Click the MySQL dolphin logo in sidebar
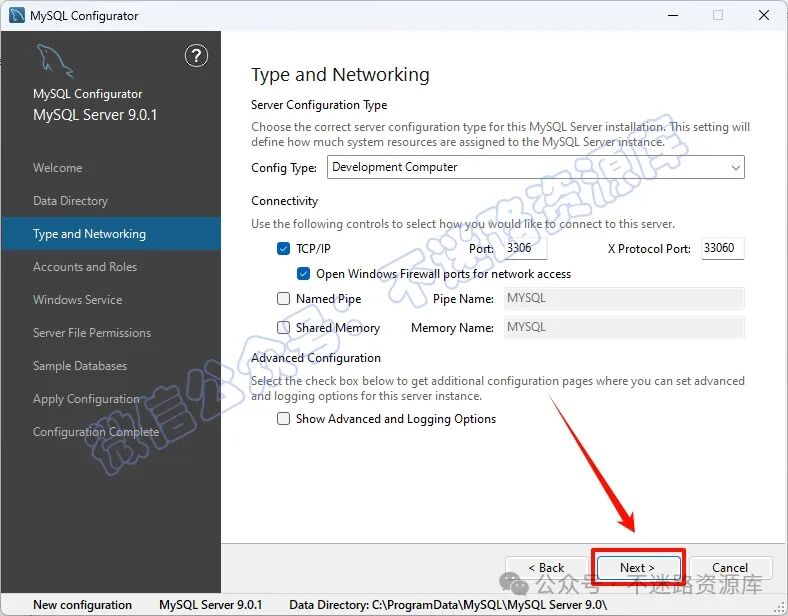 (x=55, y=61)
